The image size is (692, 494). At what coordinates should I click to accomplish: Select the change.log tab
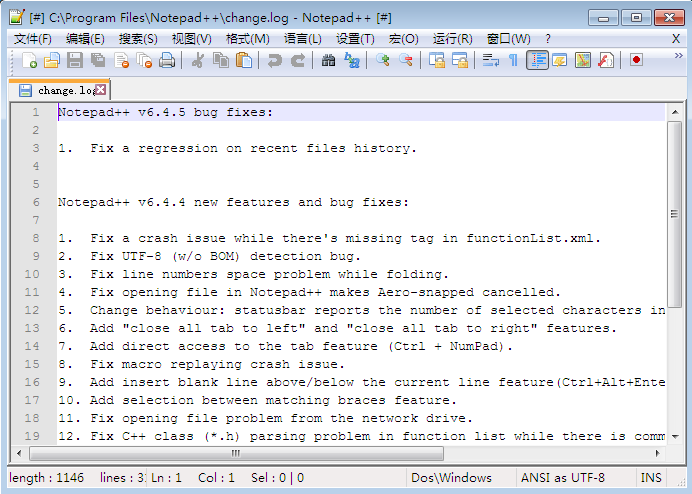coord(59,90)
